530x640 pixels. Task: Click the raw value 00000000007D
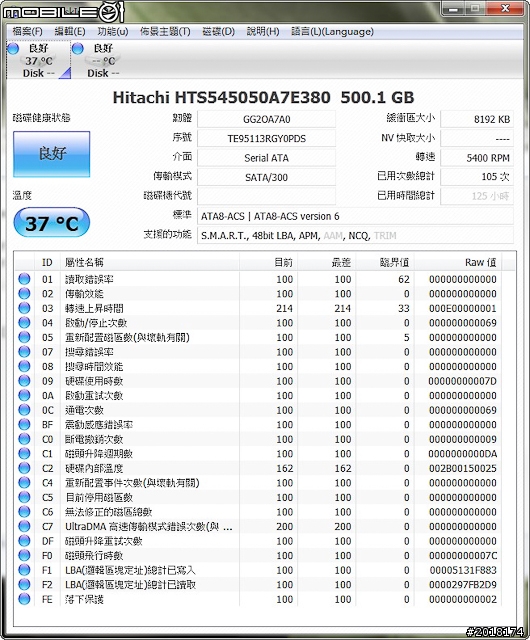point(463,381)
